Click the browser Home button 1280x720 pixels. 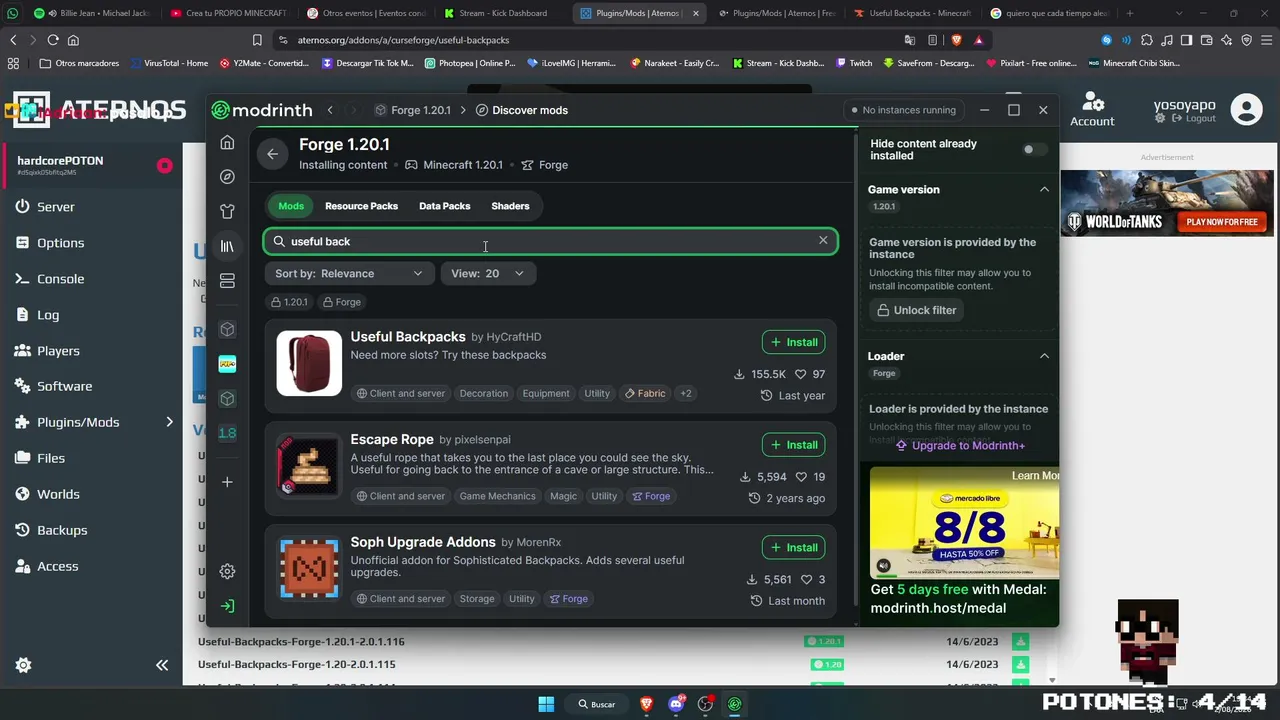coord(73,40)
